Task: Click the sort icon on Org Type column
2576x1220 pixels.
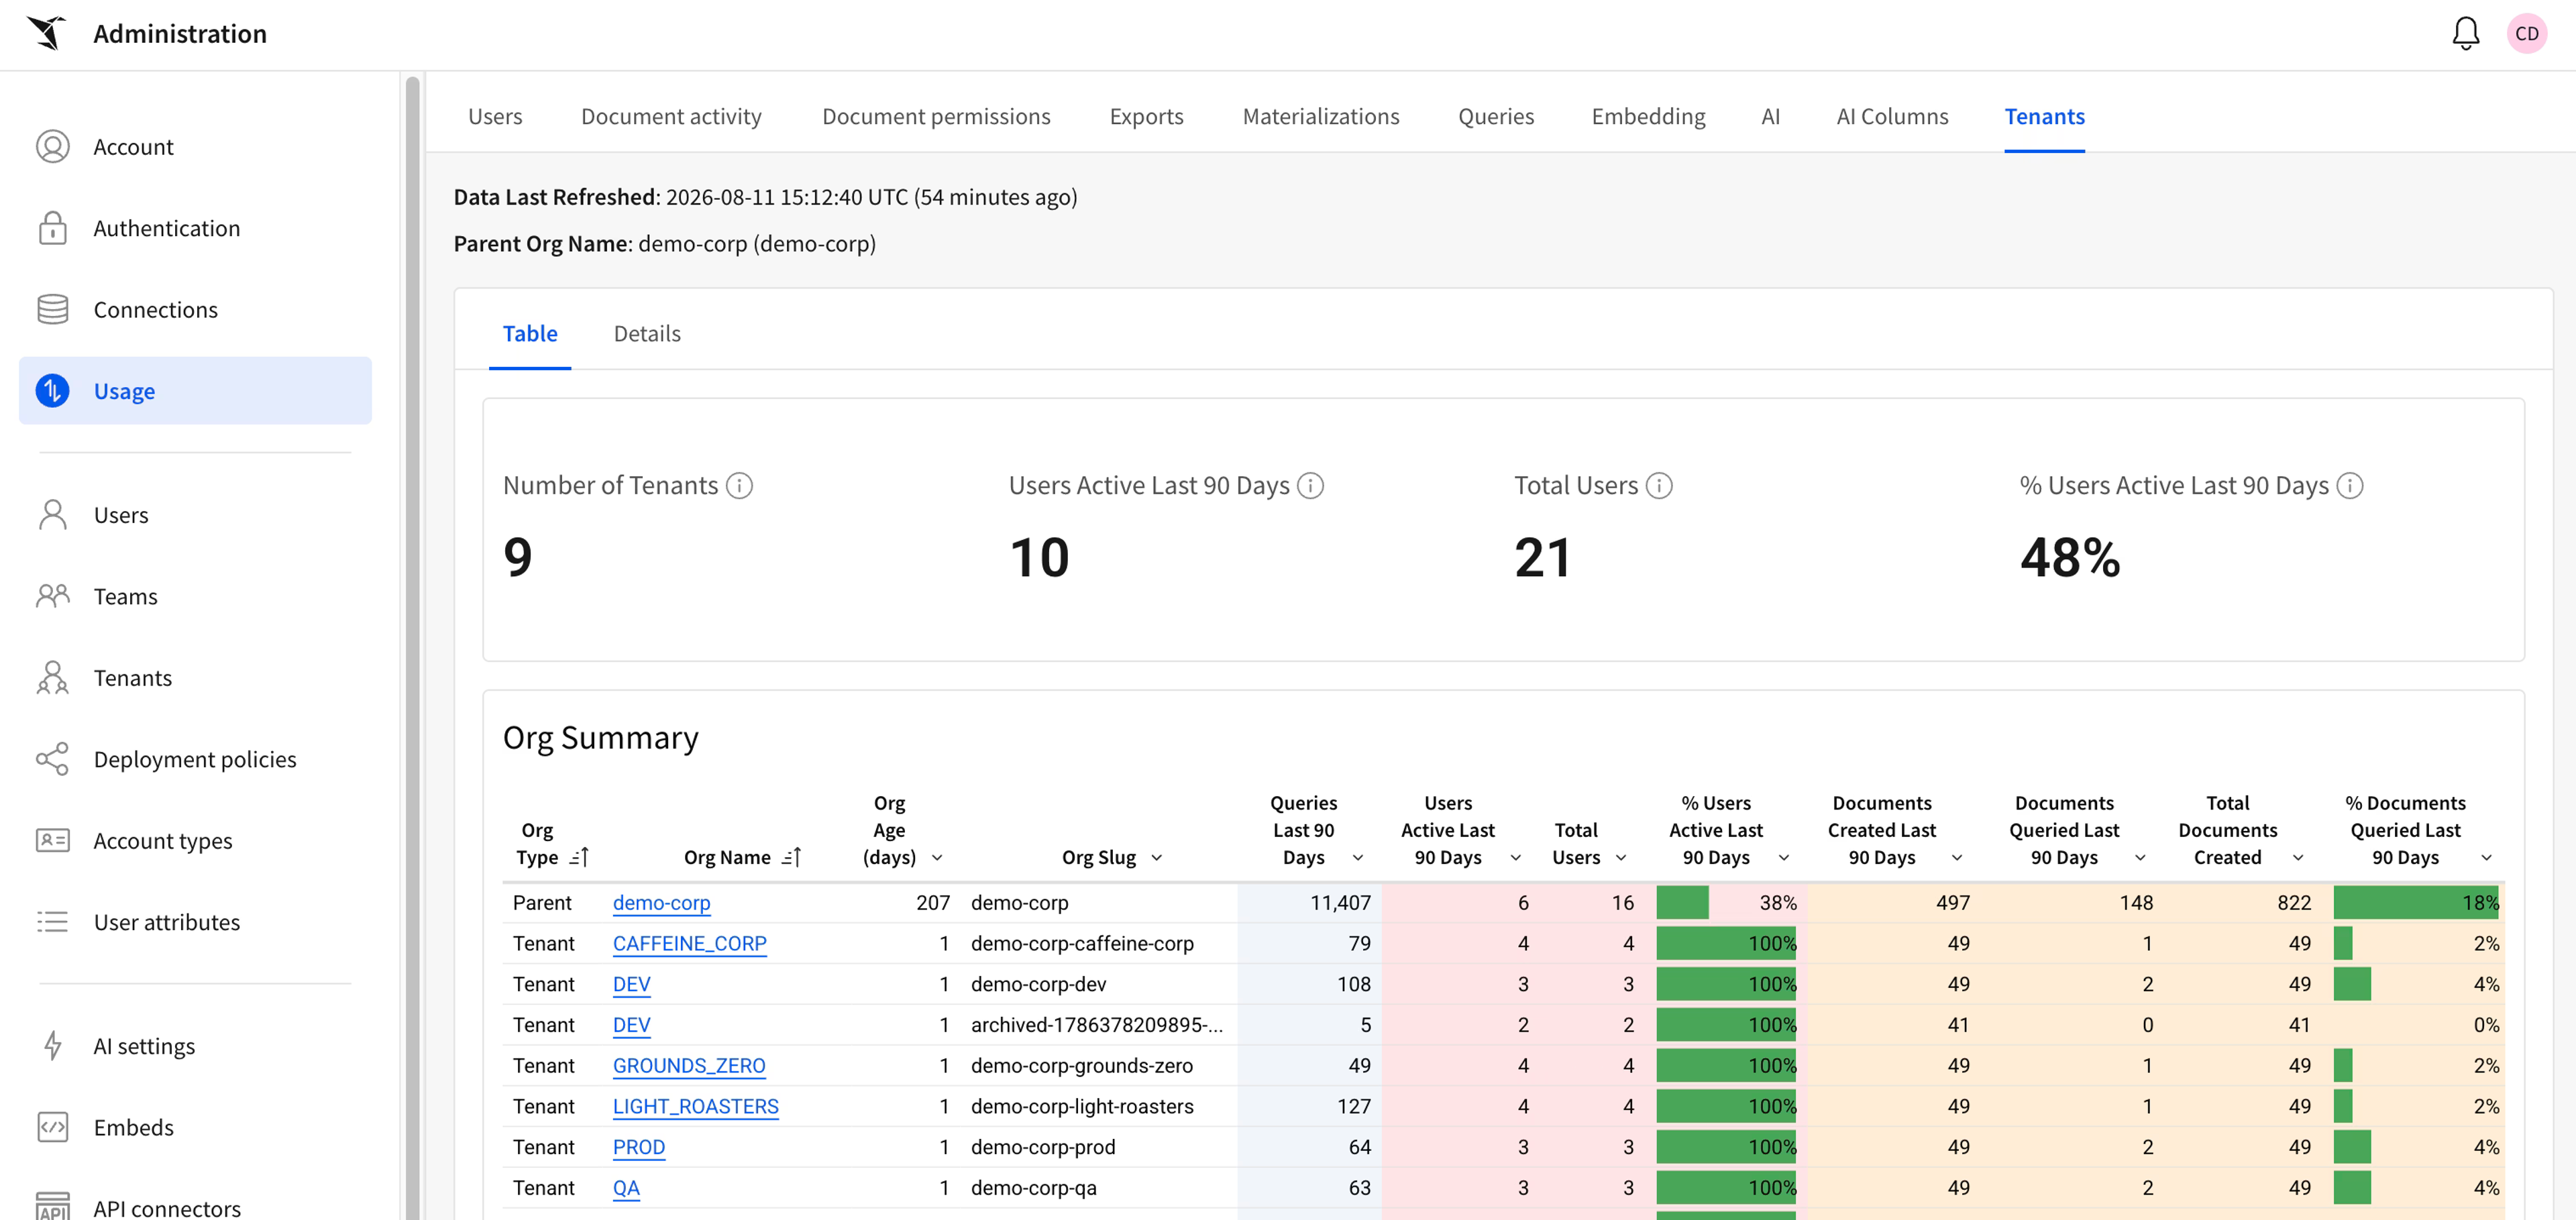Action: (580, 858)
